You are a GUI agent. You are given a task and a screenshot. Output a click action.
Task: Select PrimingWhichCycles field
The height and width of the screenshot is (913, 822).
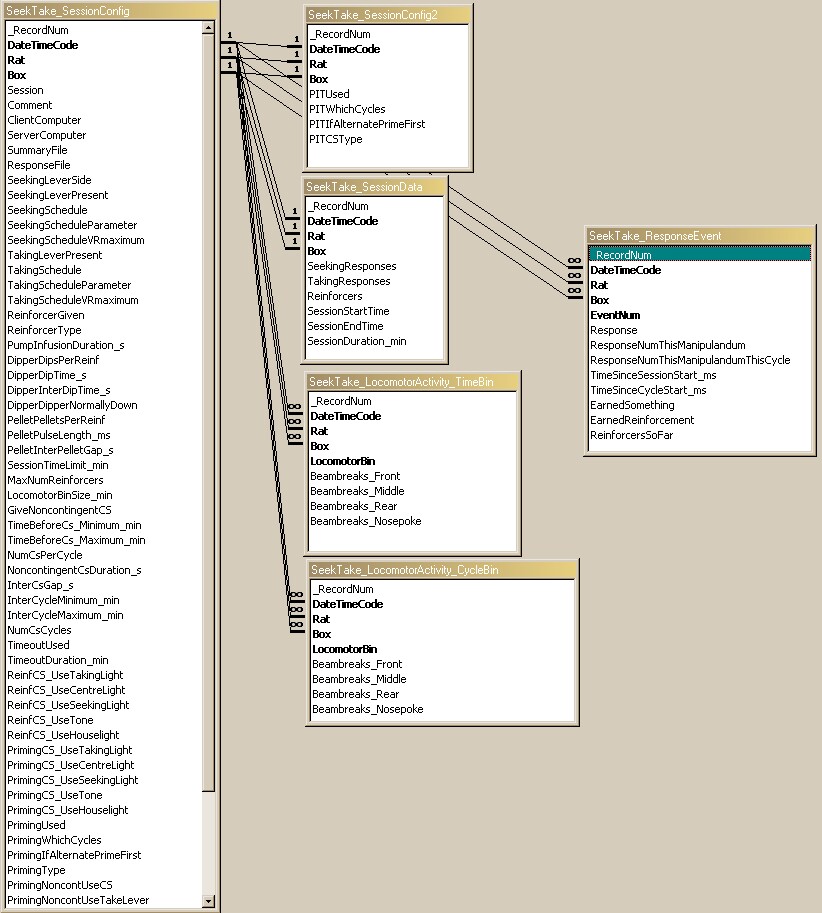click(x=54, y=840)
